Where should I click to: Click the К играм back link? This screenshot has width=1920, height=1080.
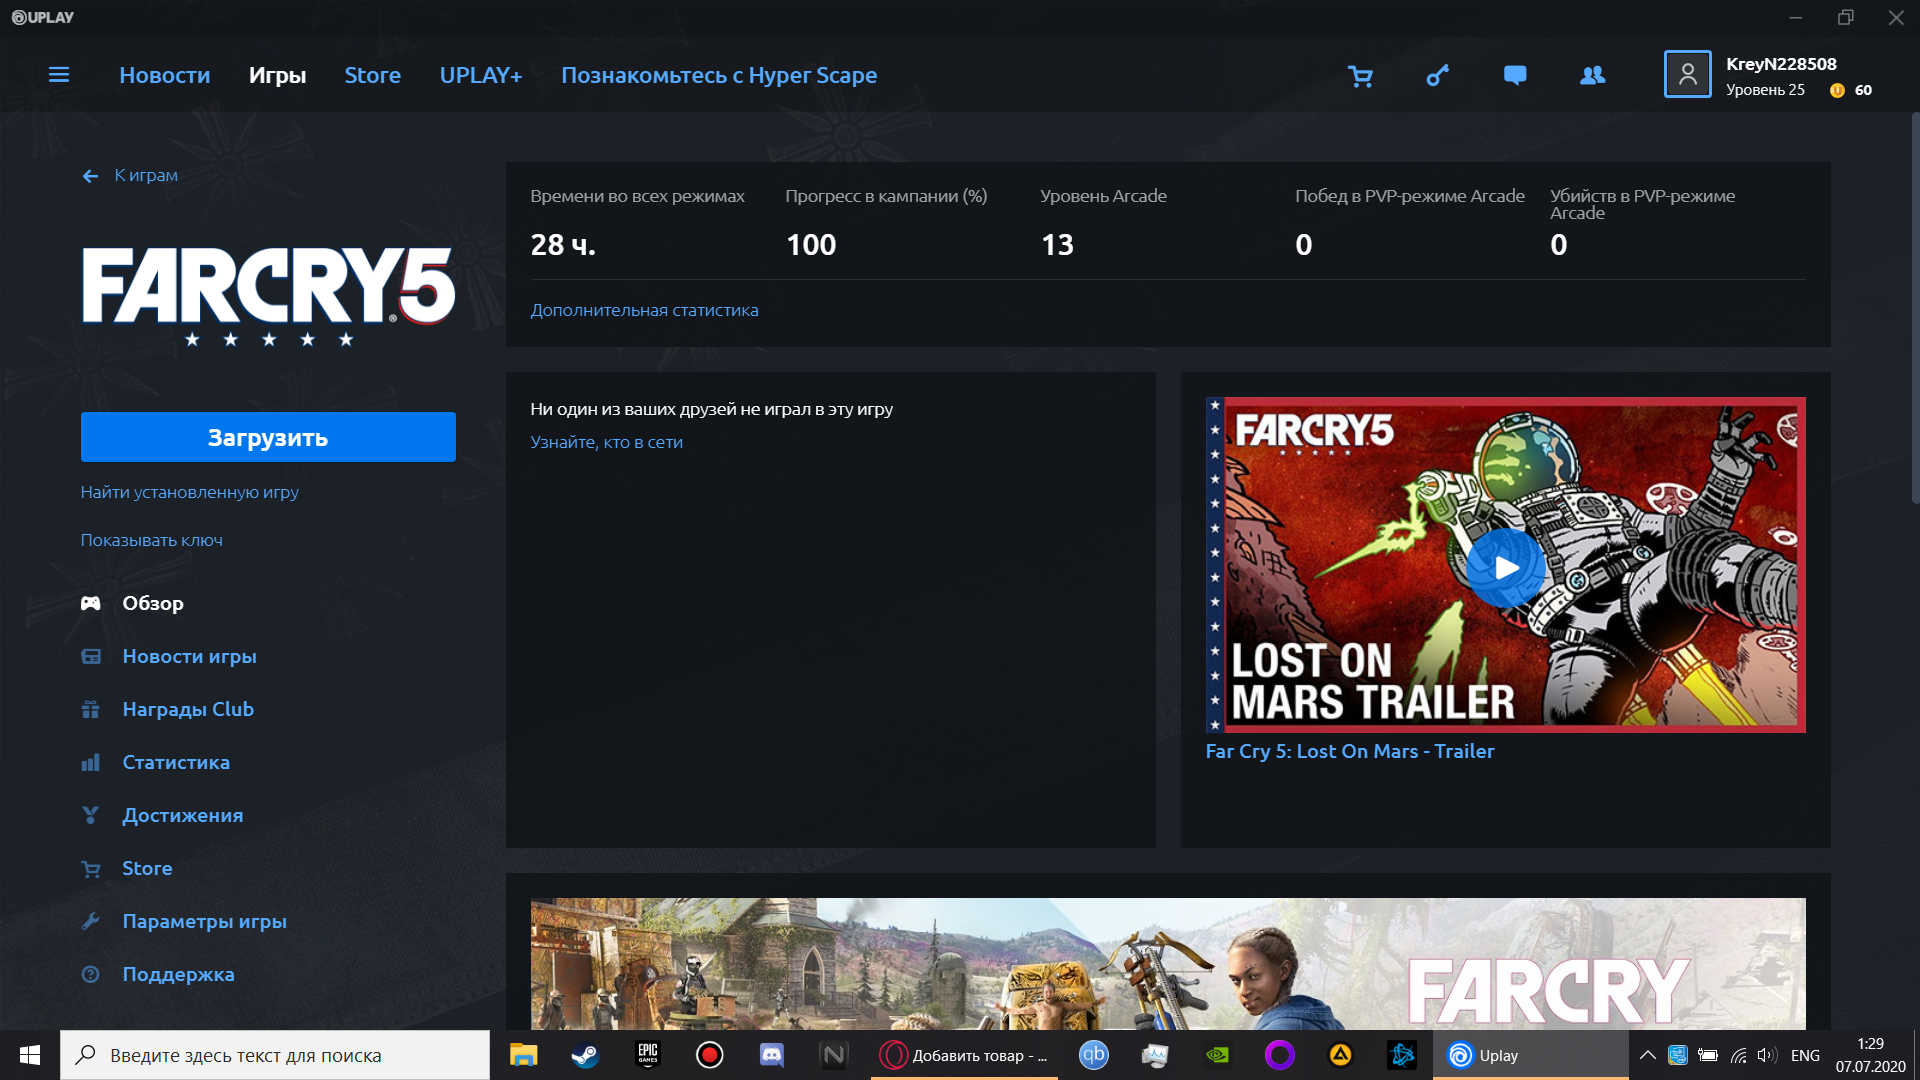[146, 175]
